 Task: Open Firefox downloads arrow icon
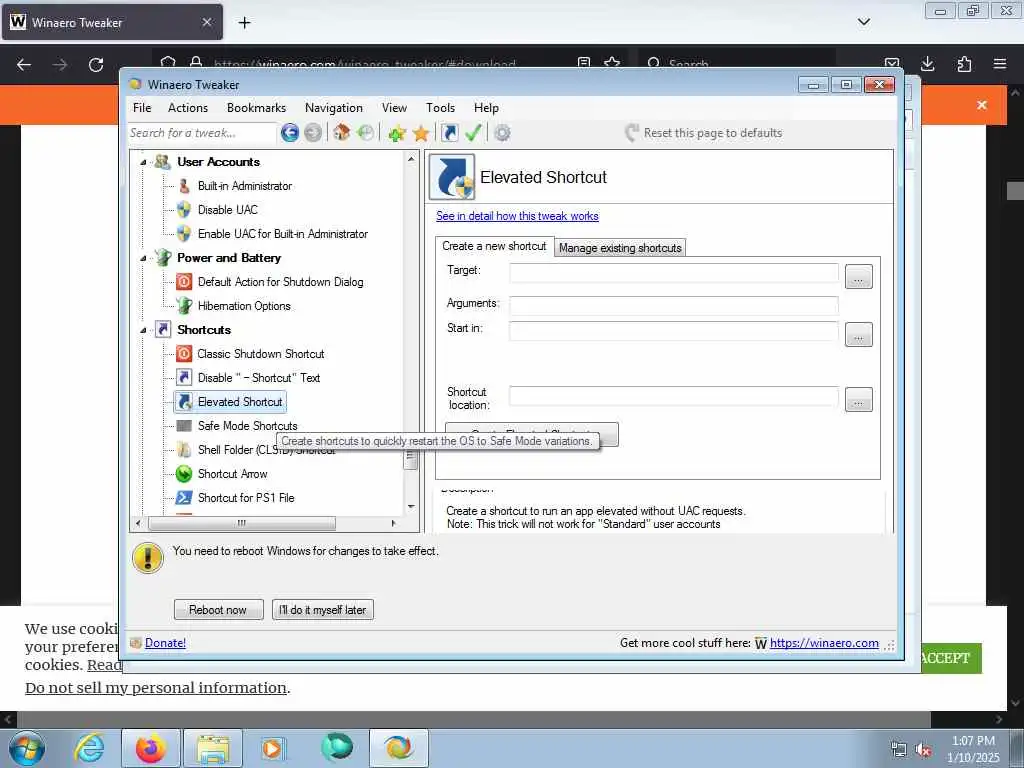927,64
